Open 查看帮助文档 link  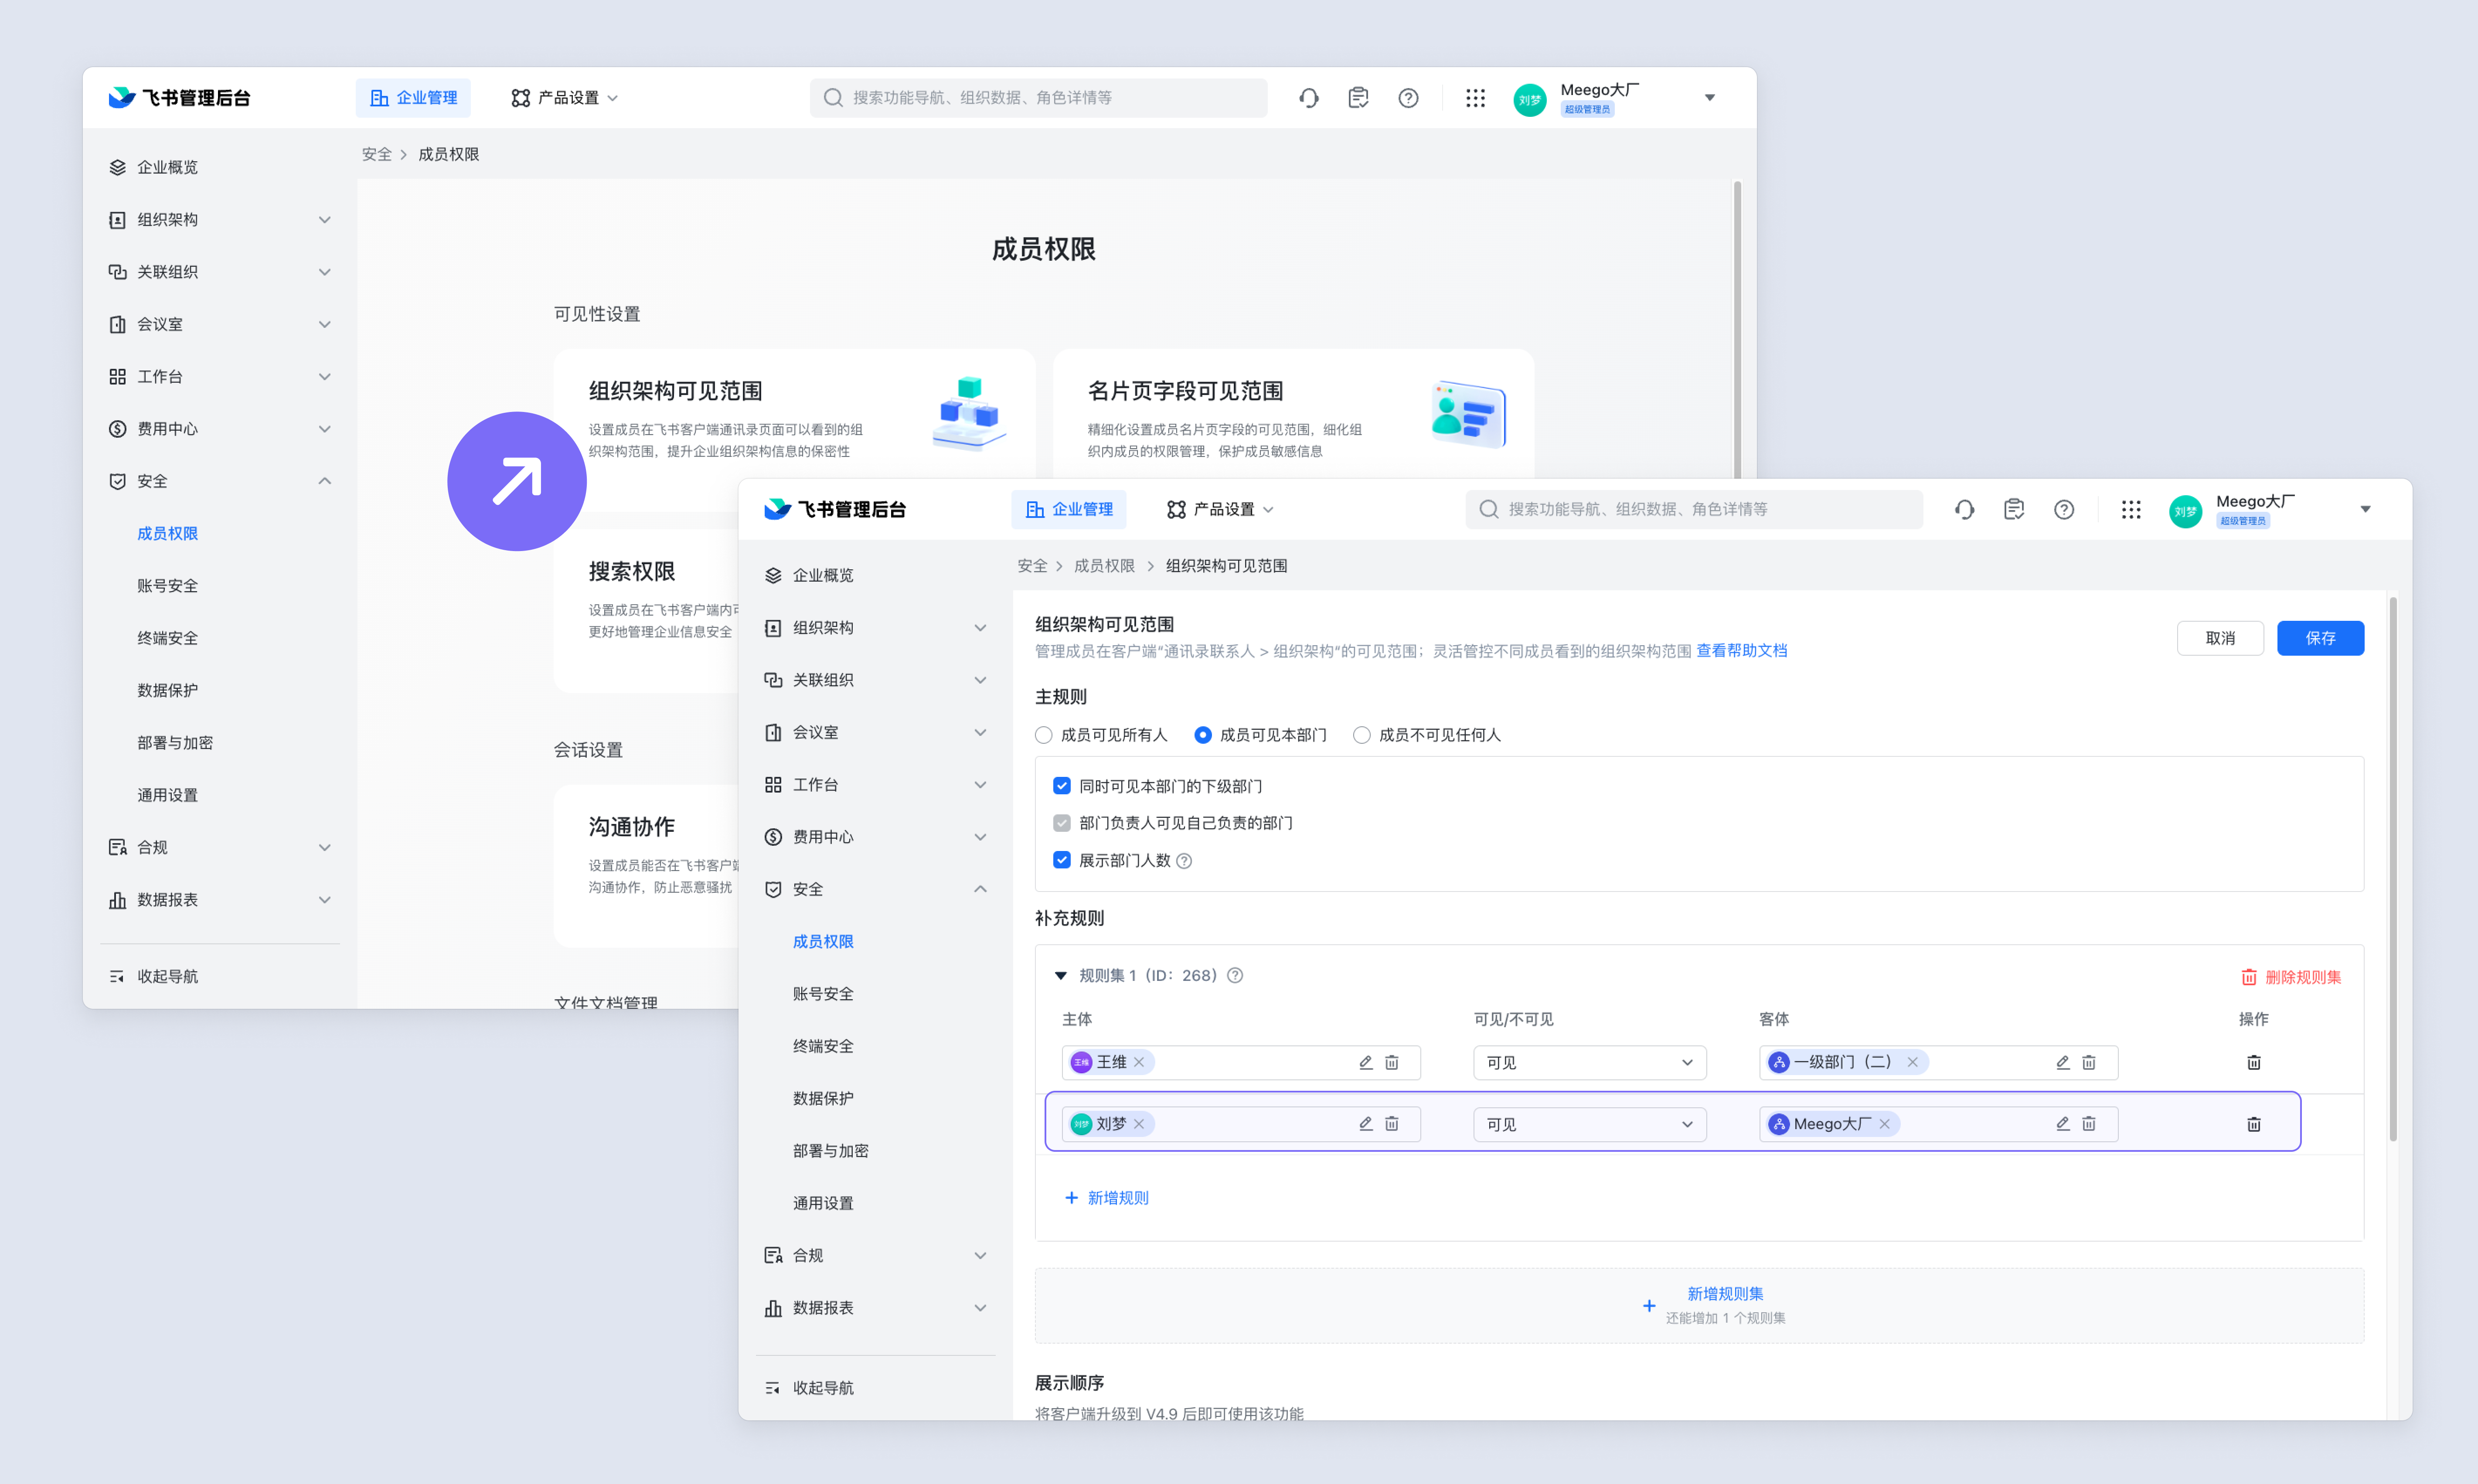pos(1742,651)
